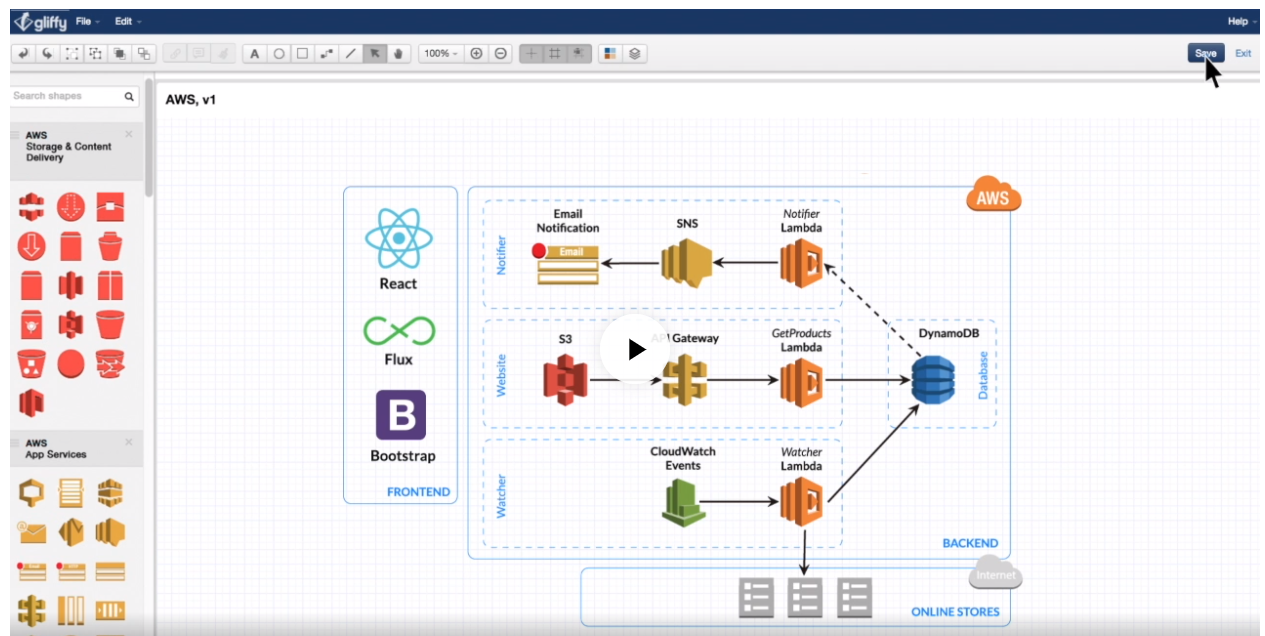The height and width of the screenshot is (636, 1265).
Task: Activate the Pan hand tool
Action: pos(398,54)
